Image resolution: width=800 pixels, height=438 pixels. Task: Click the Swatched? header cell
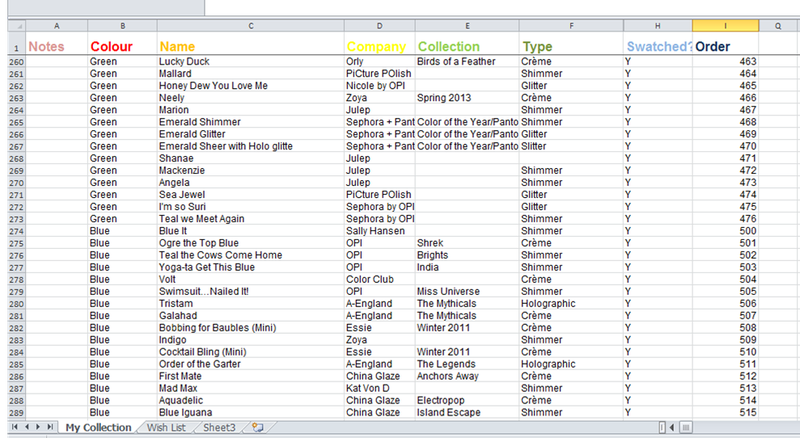click(658, 43)
